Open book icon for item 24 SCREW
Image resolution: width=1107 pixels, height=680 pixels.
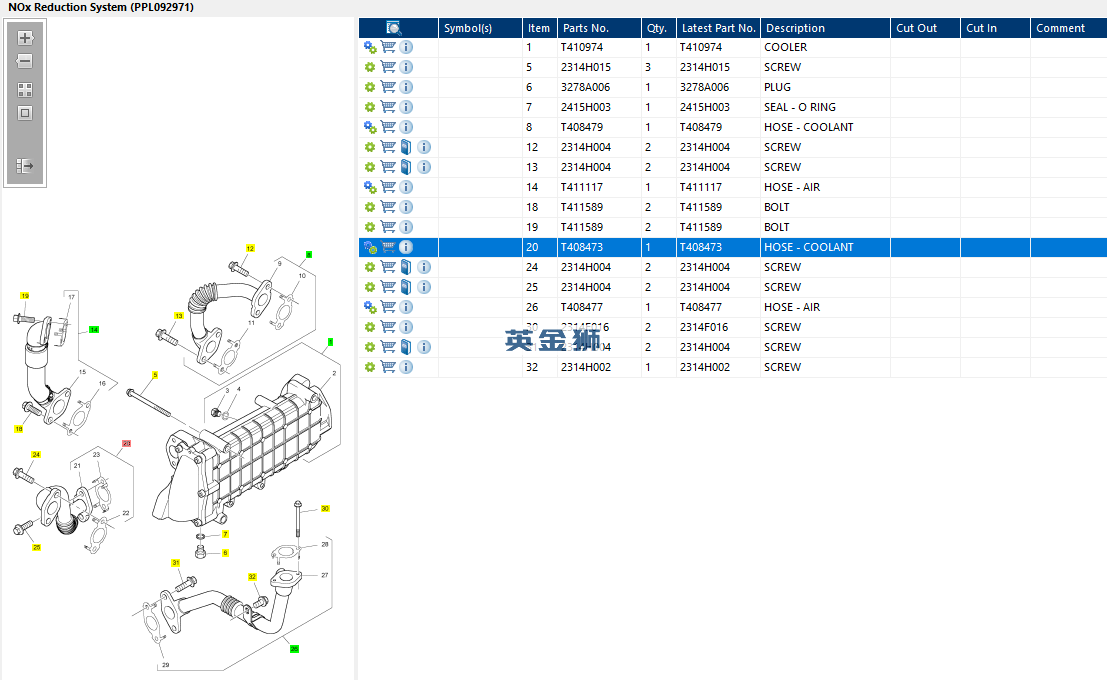pos(406,267)
